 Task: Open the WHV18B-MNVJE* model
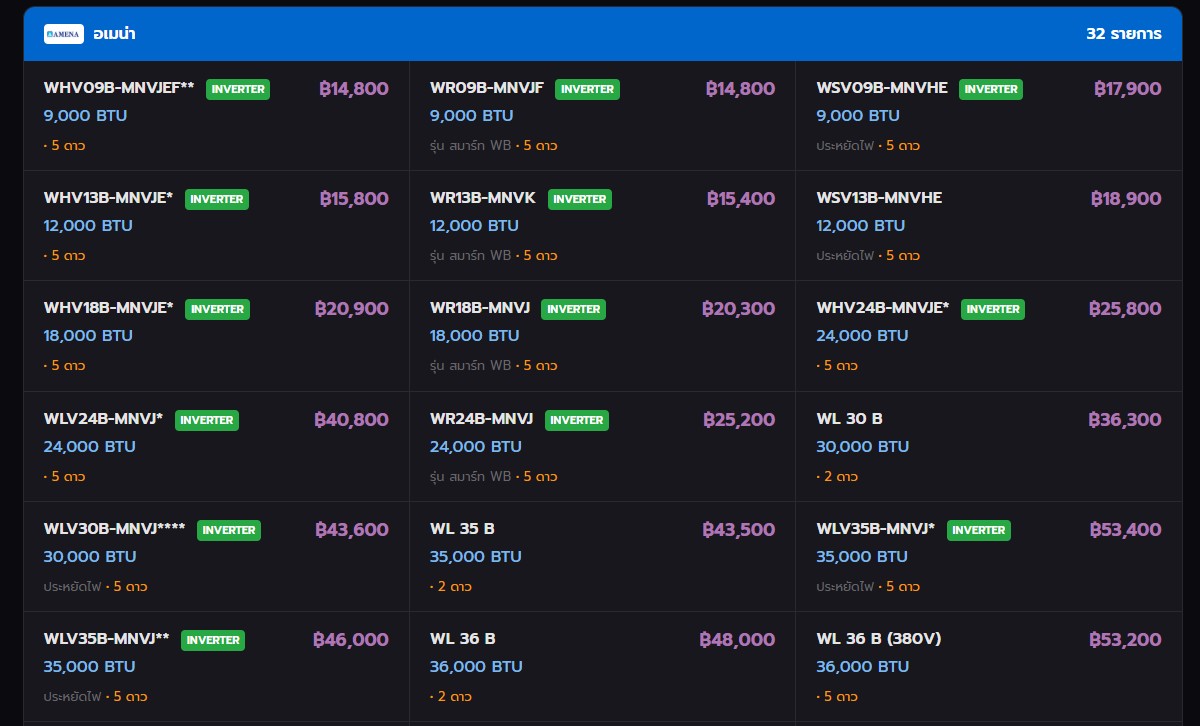[109, 308]
